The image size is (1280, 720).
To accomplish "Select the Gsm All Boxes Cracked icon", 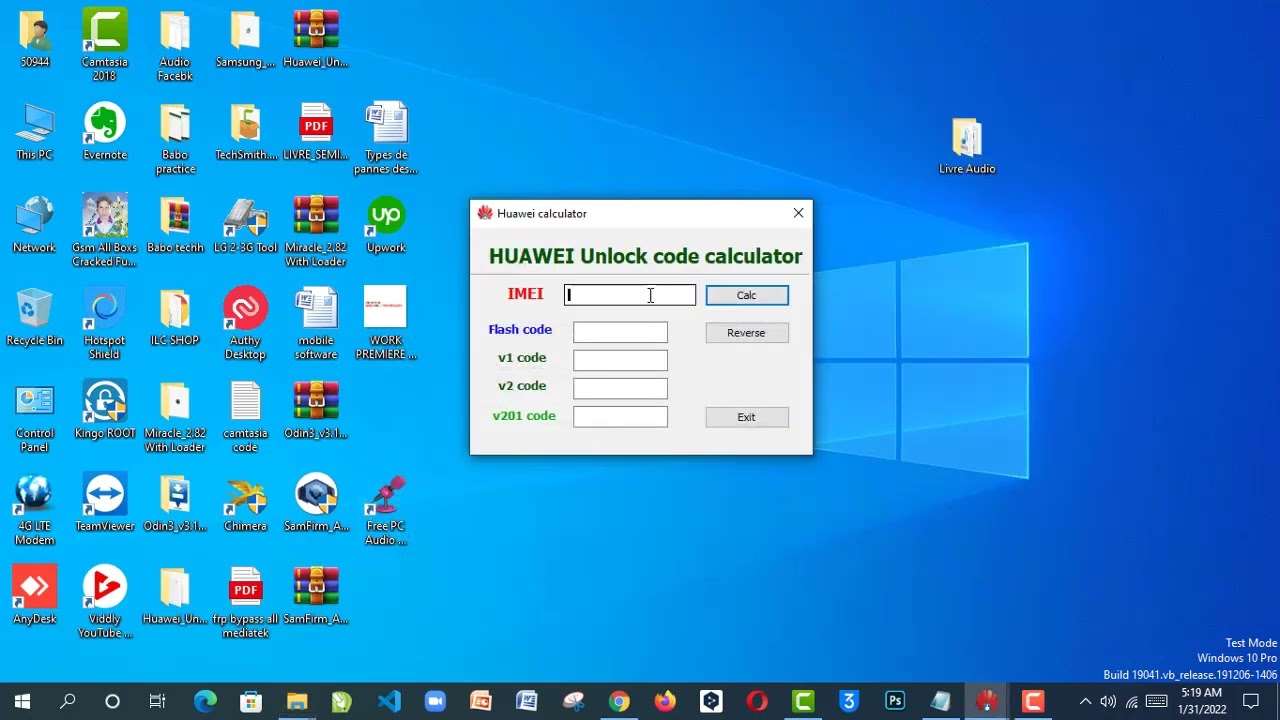I will 105,231.
